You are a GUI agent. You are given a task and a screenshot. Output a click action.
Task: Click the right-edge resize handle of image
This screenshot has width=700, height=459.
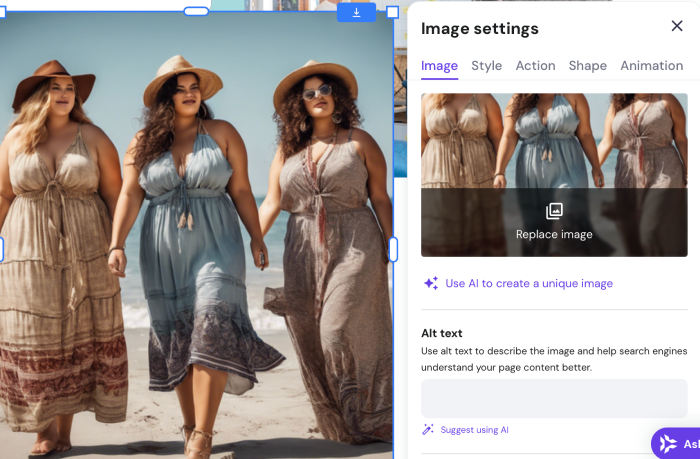[393, 250]
